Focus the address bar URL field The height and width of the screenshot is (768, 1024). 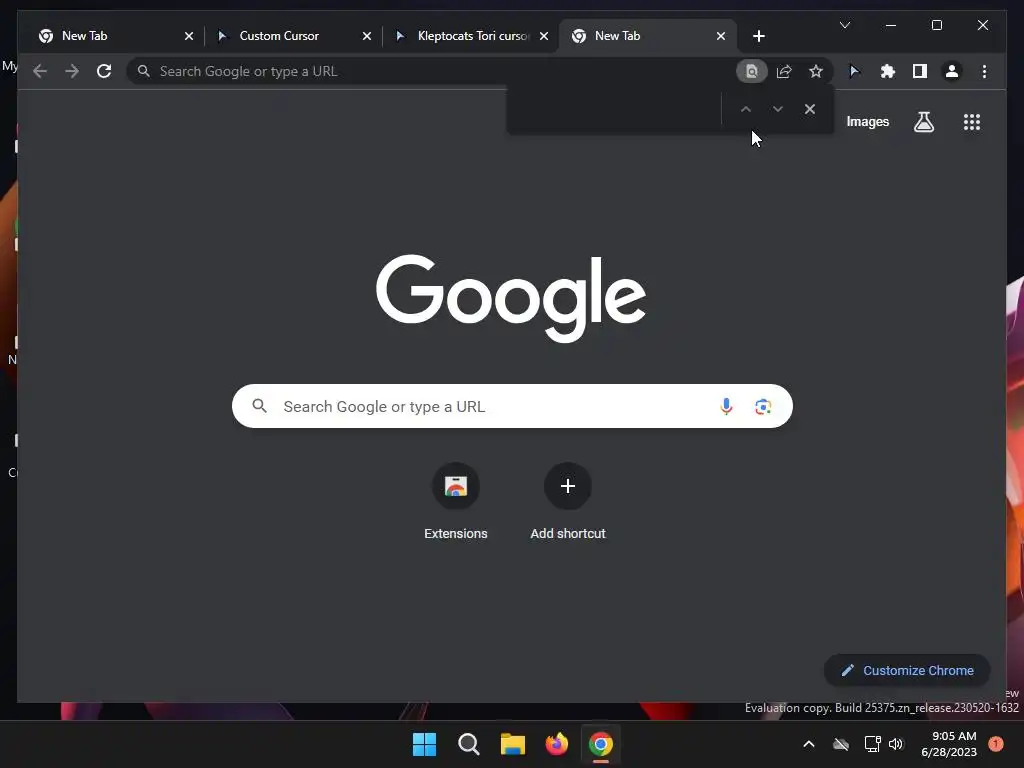tap(431, 71)
